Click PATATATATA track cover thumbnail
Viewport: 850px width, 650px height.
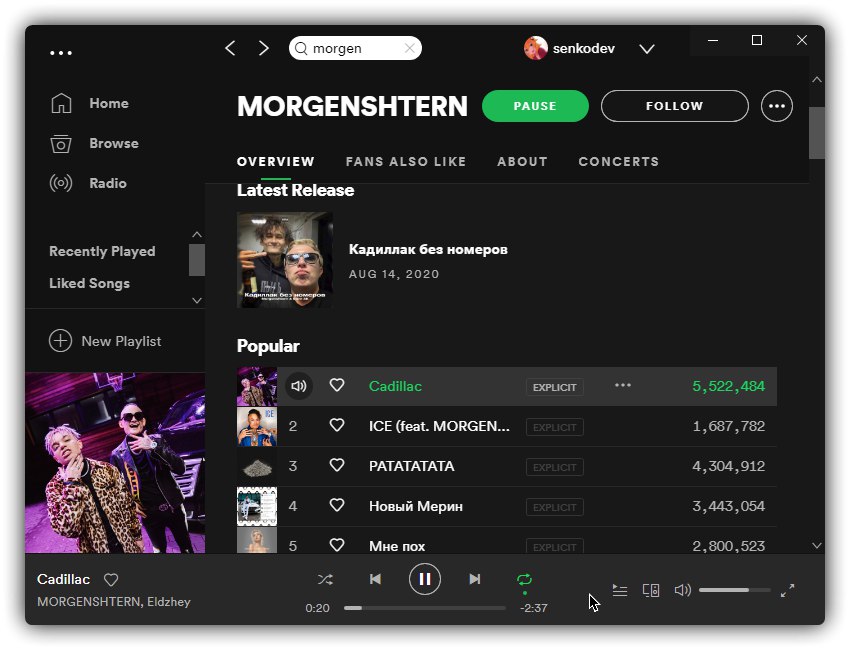point(257,466)
